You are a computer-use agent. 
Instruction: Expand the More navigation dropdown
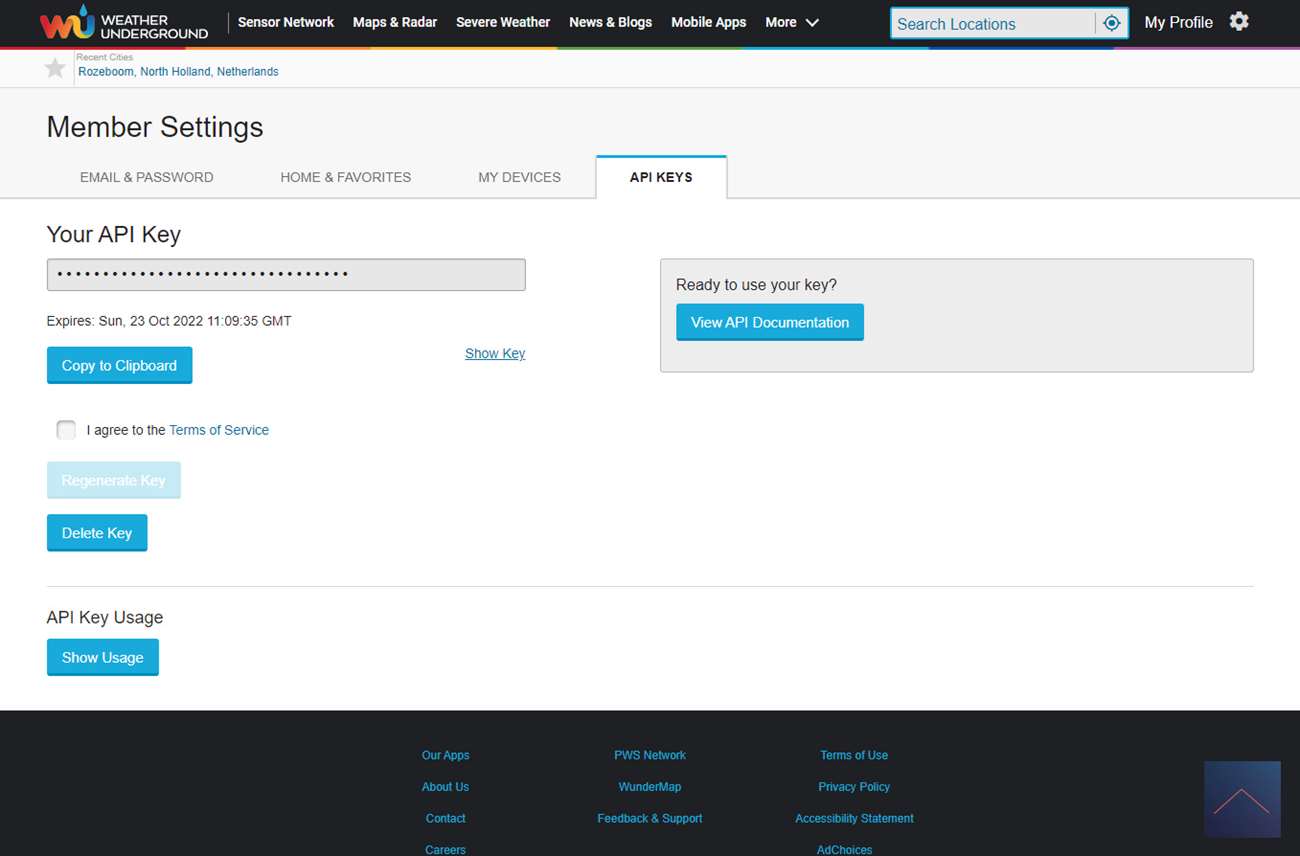[x=792, y=22]
